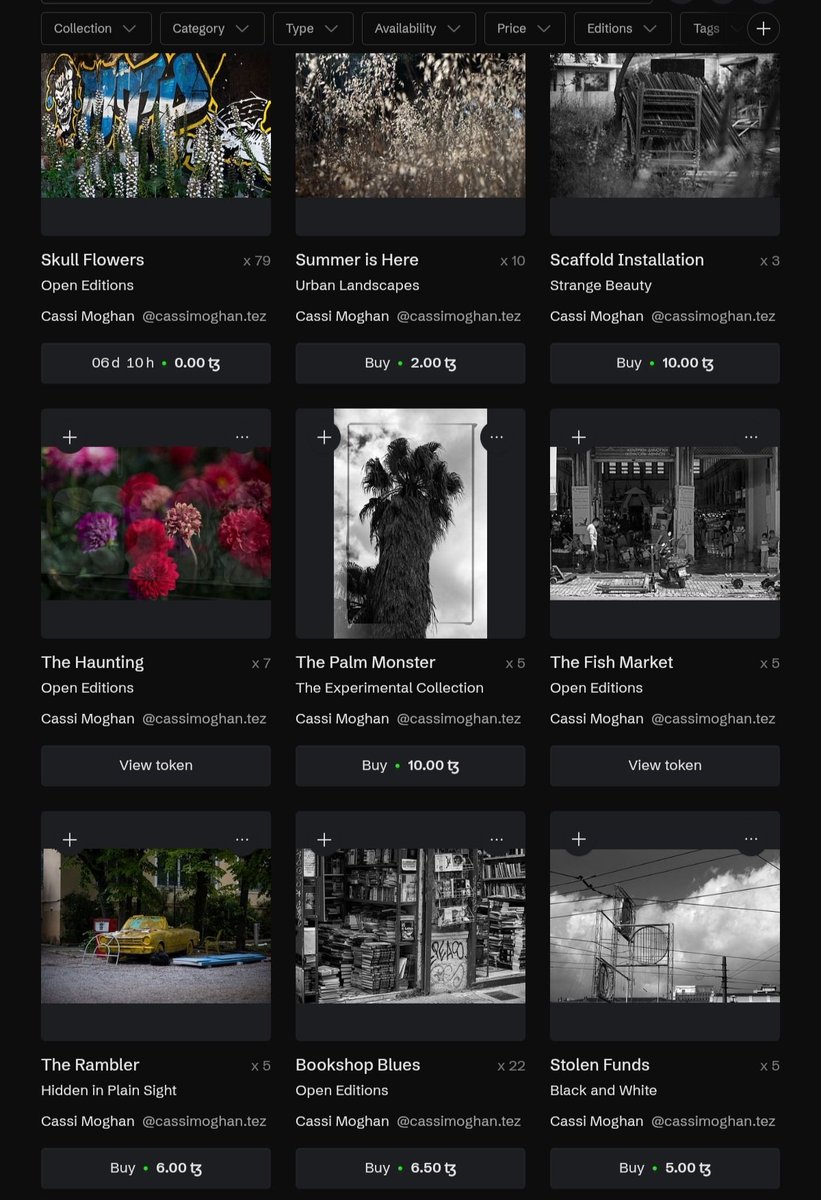Open the Editions filter dropdown
Viewport: 821px width, 1200px height.
[622, 28]
